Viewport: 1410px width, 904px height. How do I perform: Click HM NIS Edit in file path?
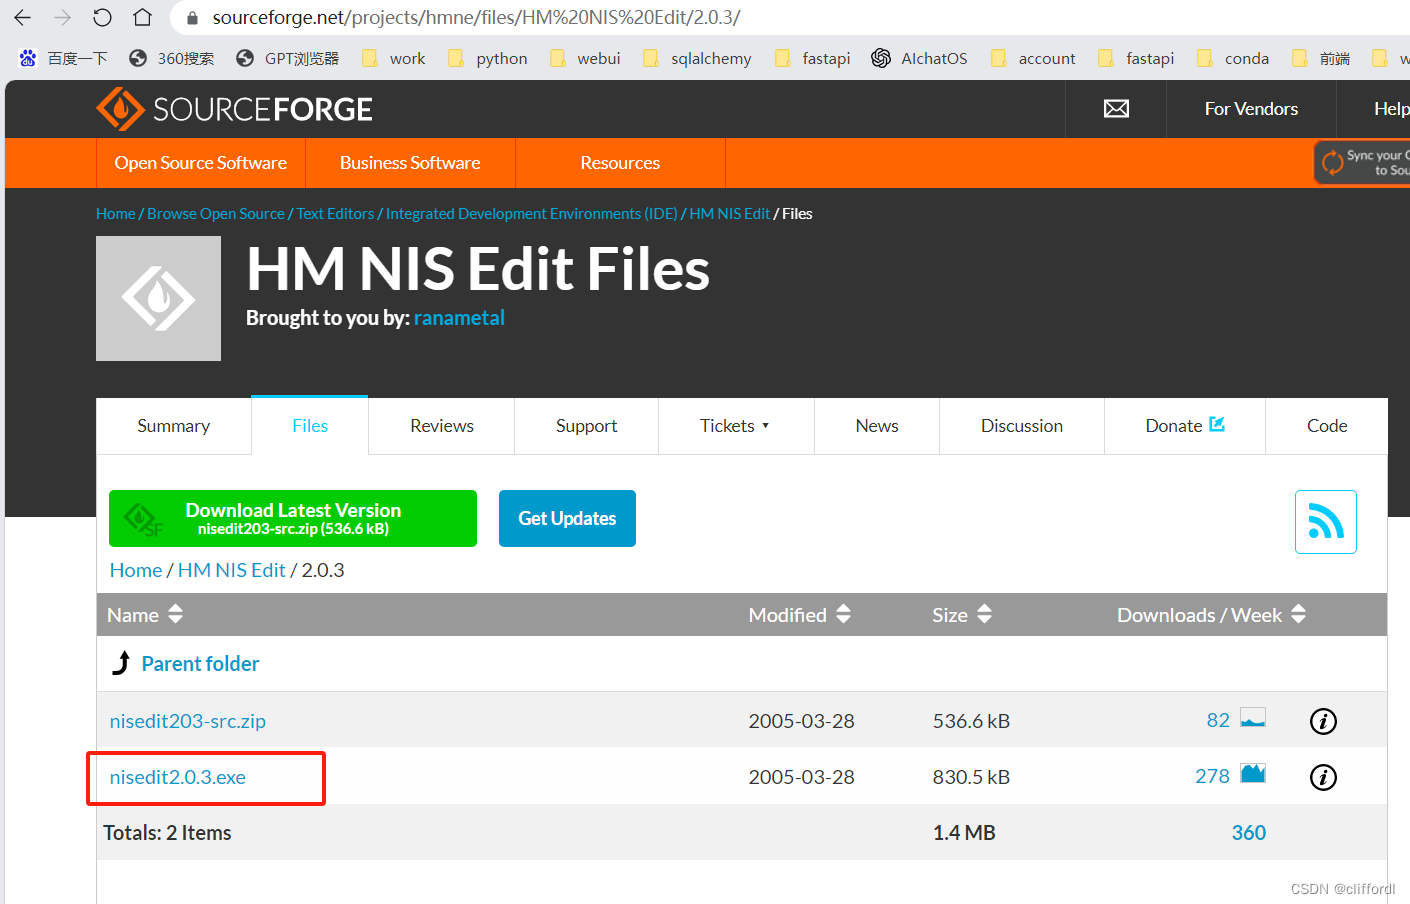tap(232, 570)
